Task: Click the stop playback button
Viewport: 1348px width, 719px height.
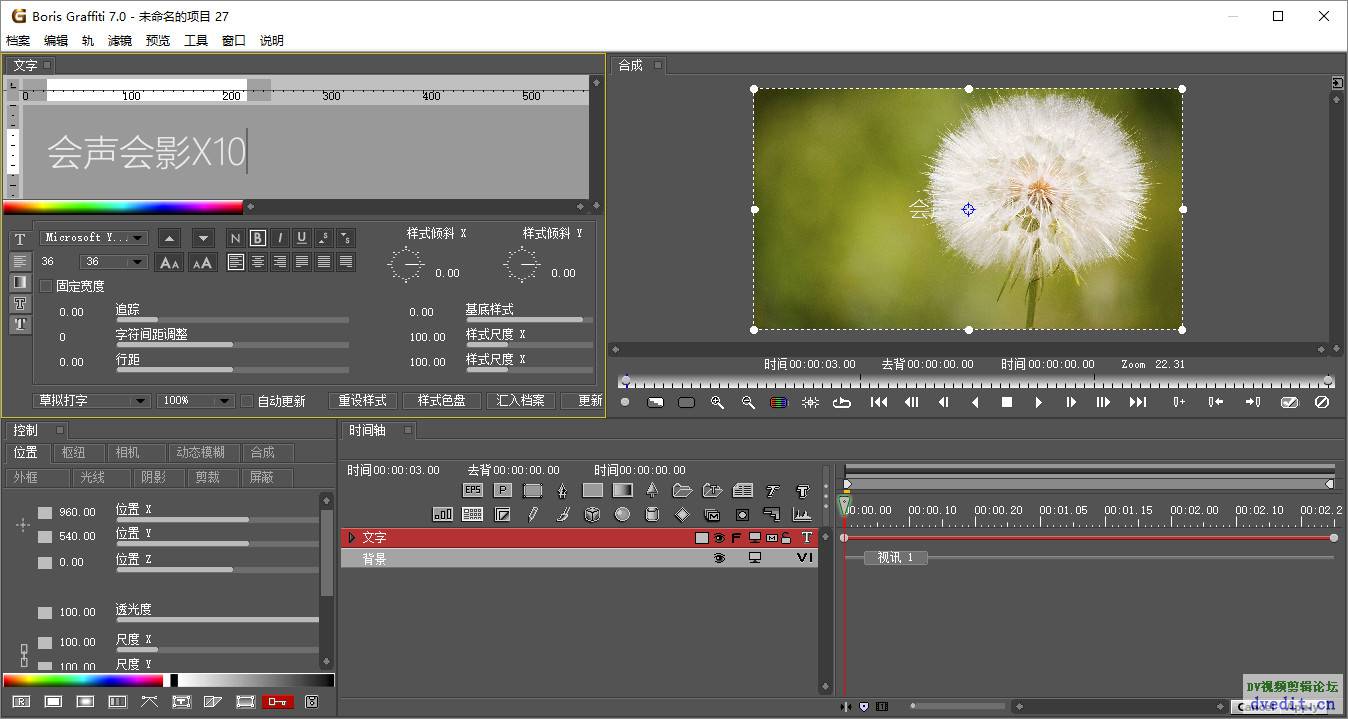Action: [1007, 402]
